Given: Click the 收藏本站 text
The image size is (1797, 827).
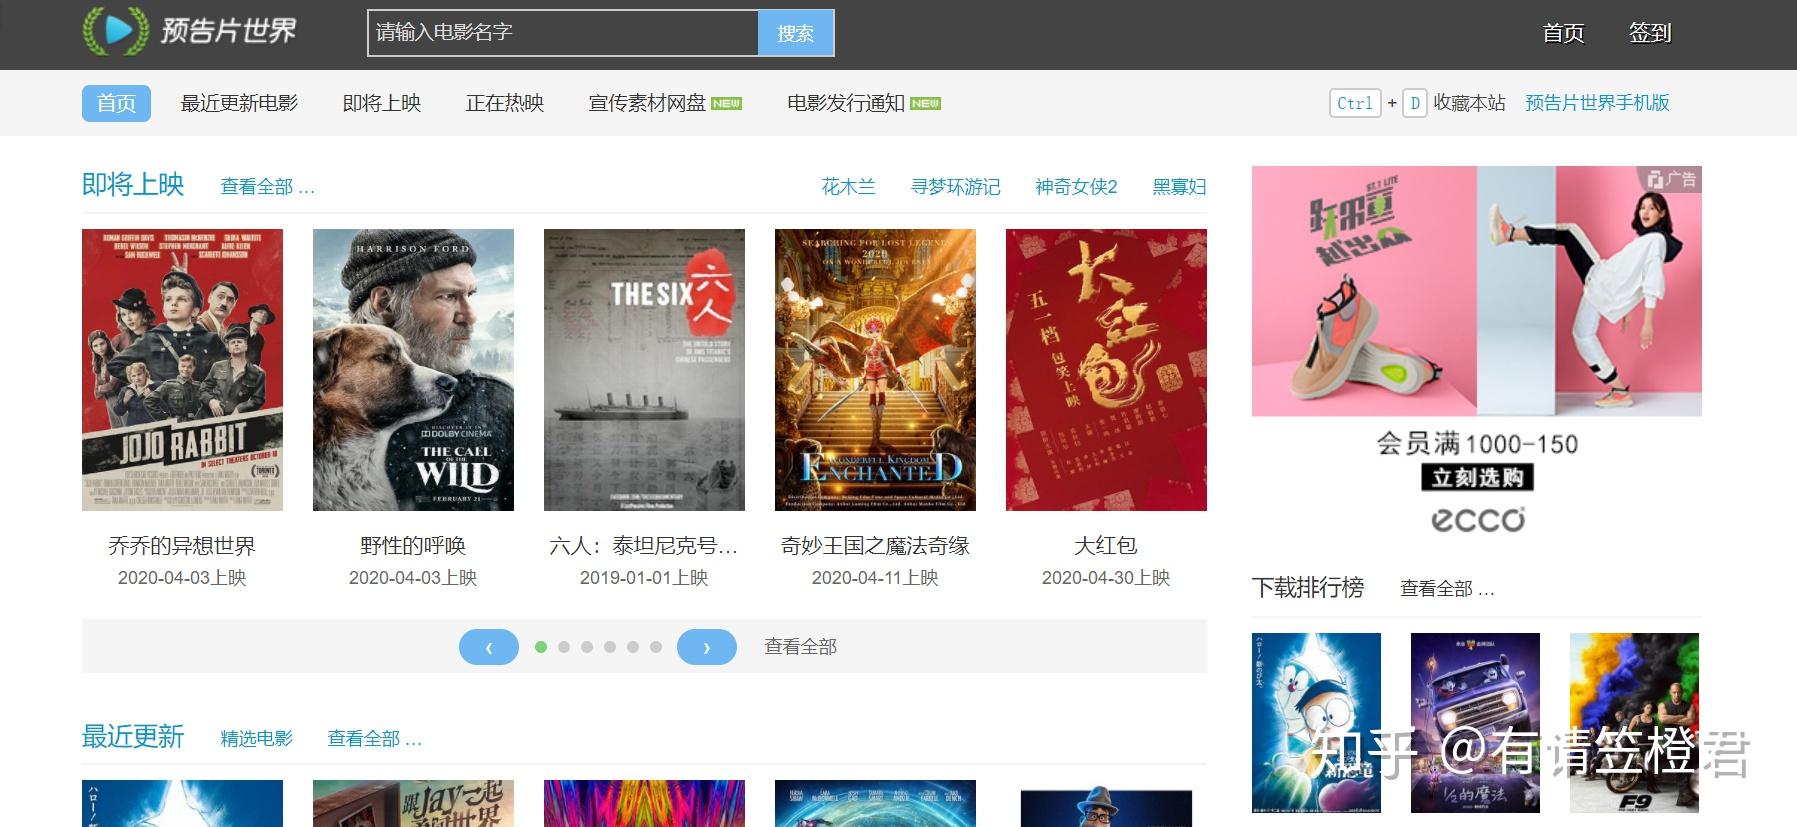Looking at the screenshot, I should coord(1469,103).
